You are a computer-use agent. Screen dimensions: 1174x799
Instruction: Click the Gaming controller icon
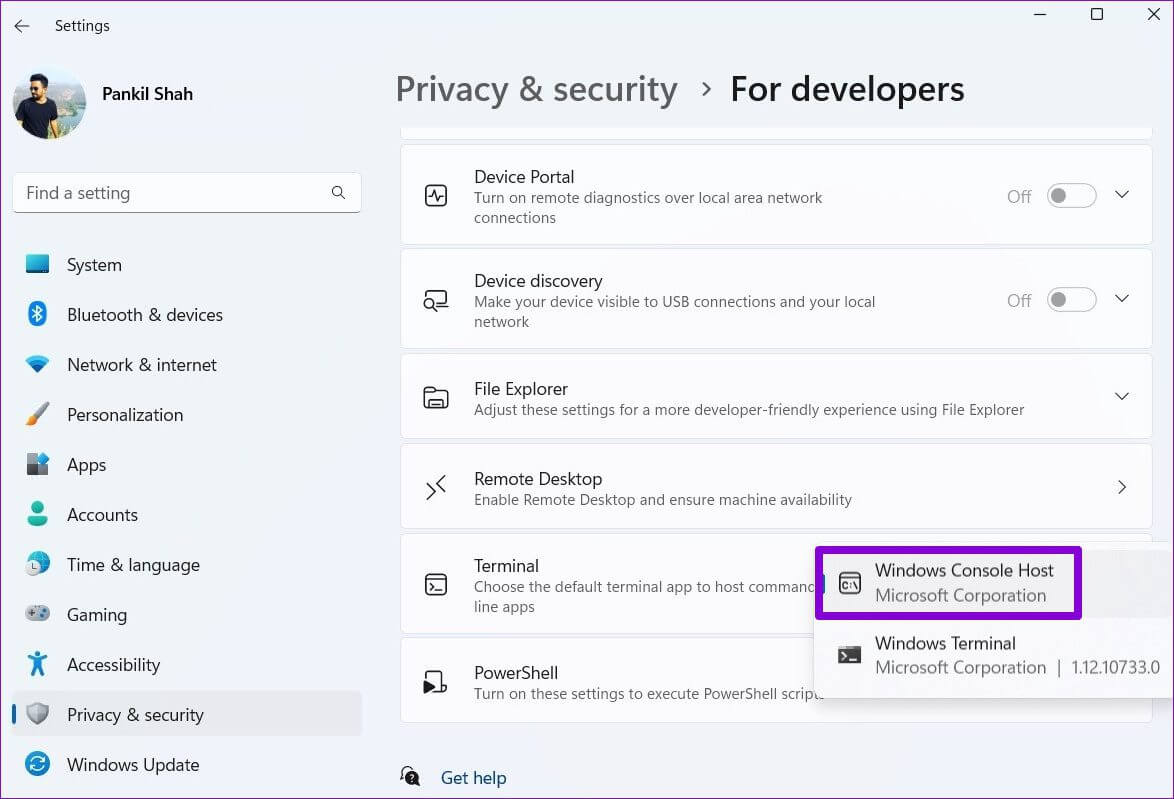point(37,614)
